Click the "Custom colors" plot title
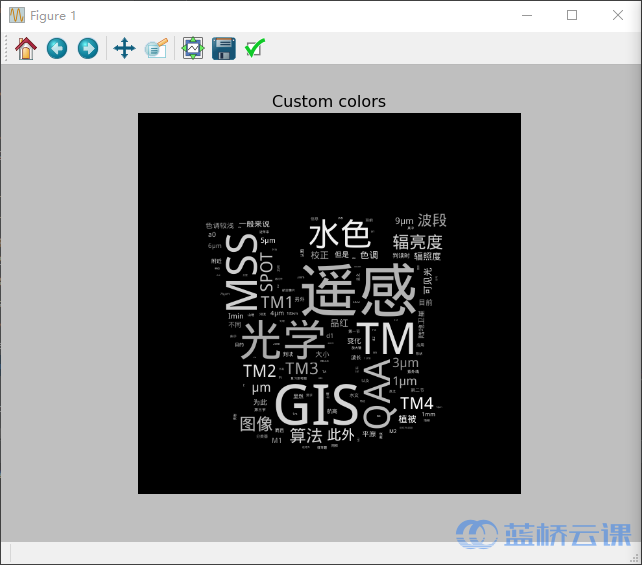The height and width of the screenshot is (565, 642). point(329,101)
